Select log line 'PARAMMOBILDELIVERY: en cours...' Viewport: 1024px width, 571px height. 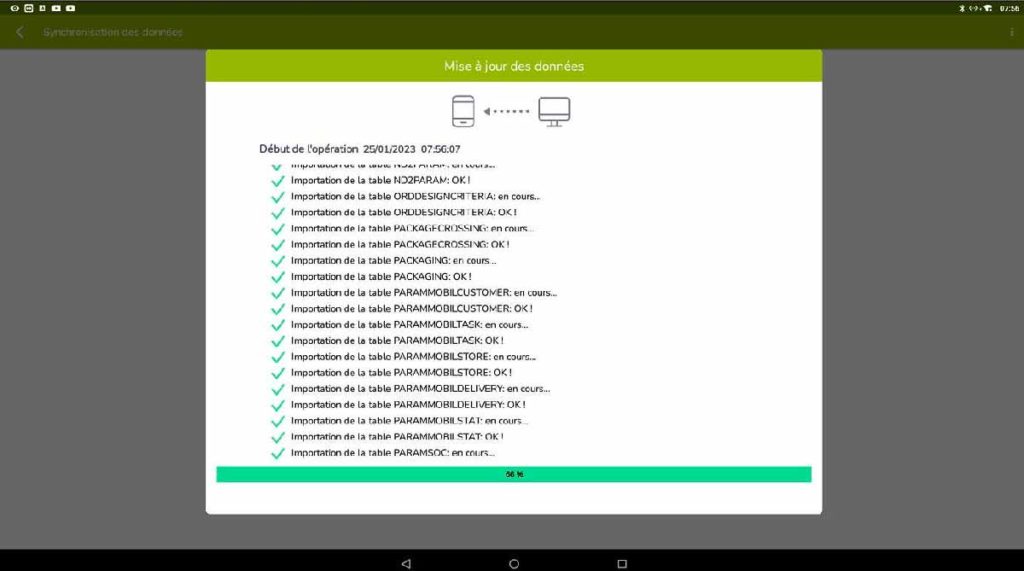click(x=421, y=388)
